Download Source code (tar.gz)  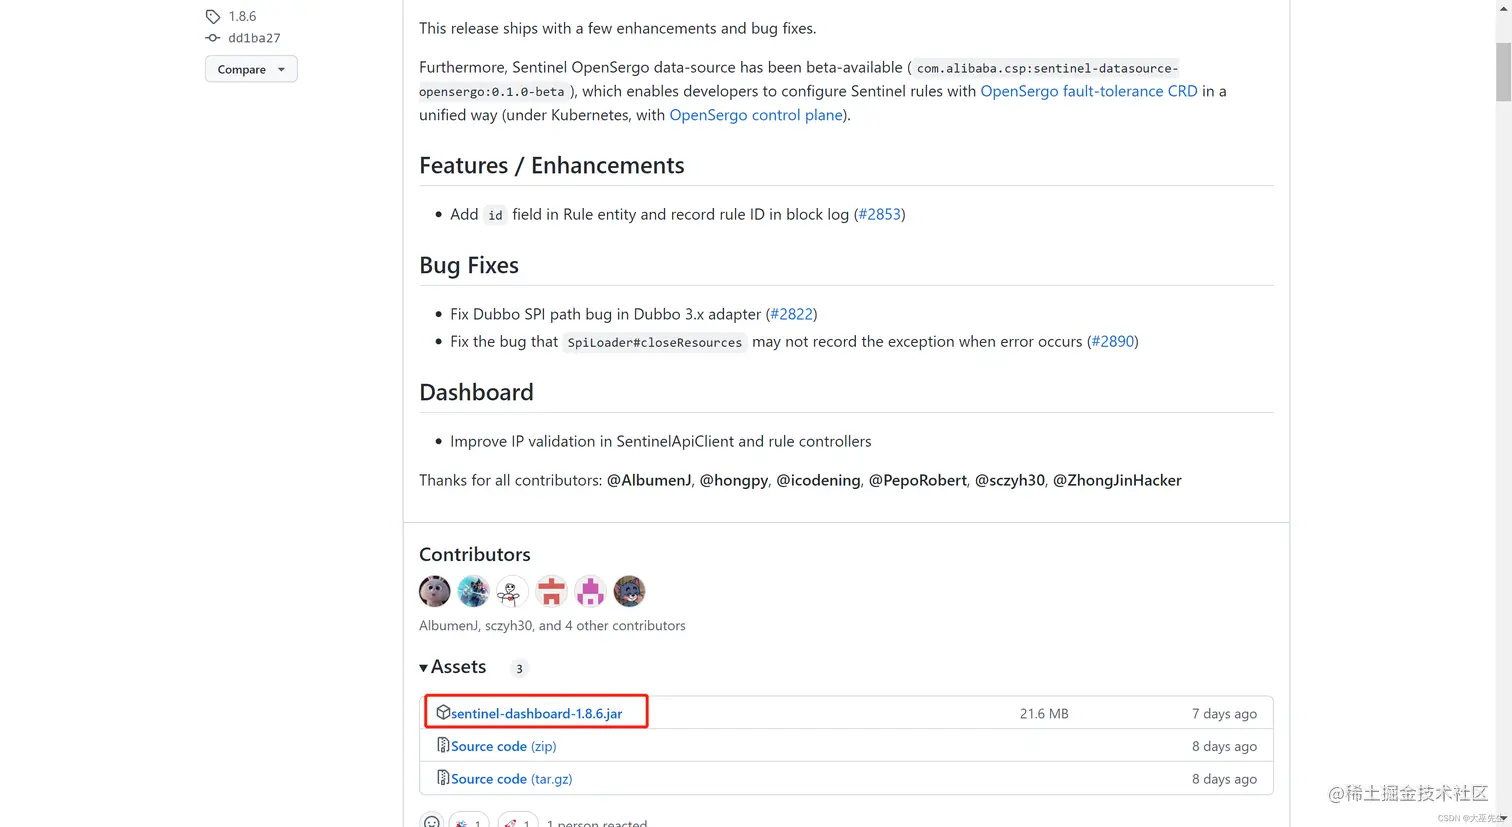(511, 779)
